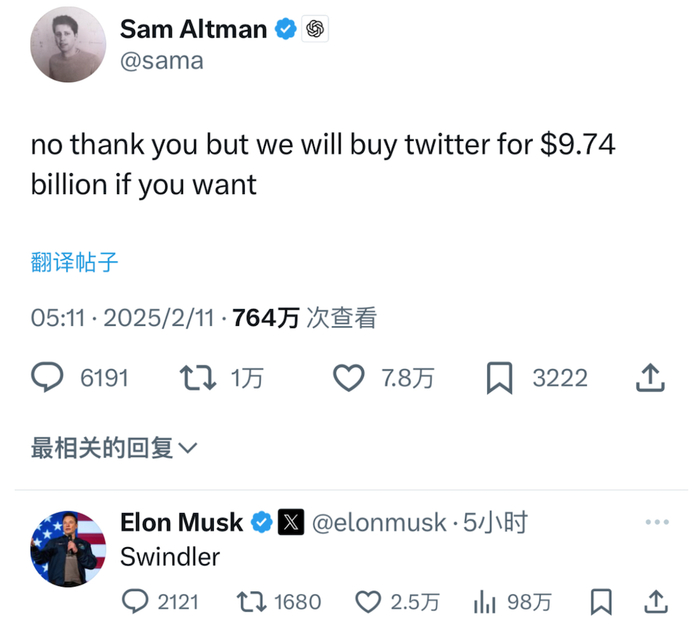This screenshot has width=700, height=630.
Task: Click 翻译帖子 to translate the post
Action: [x=75, y=262]
